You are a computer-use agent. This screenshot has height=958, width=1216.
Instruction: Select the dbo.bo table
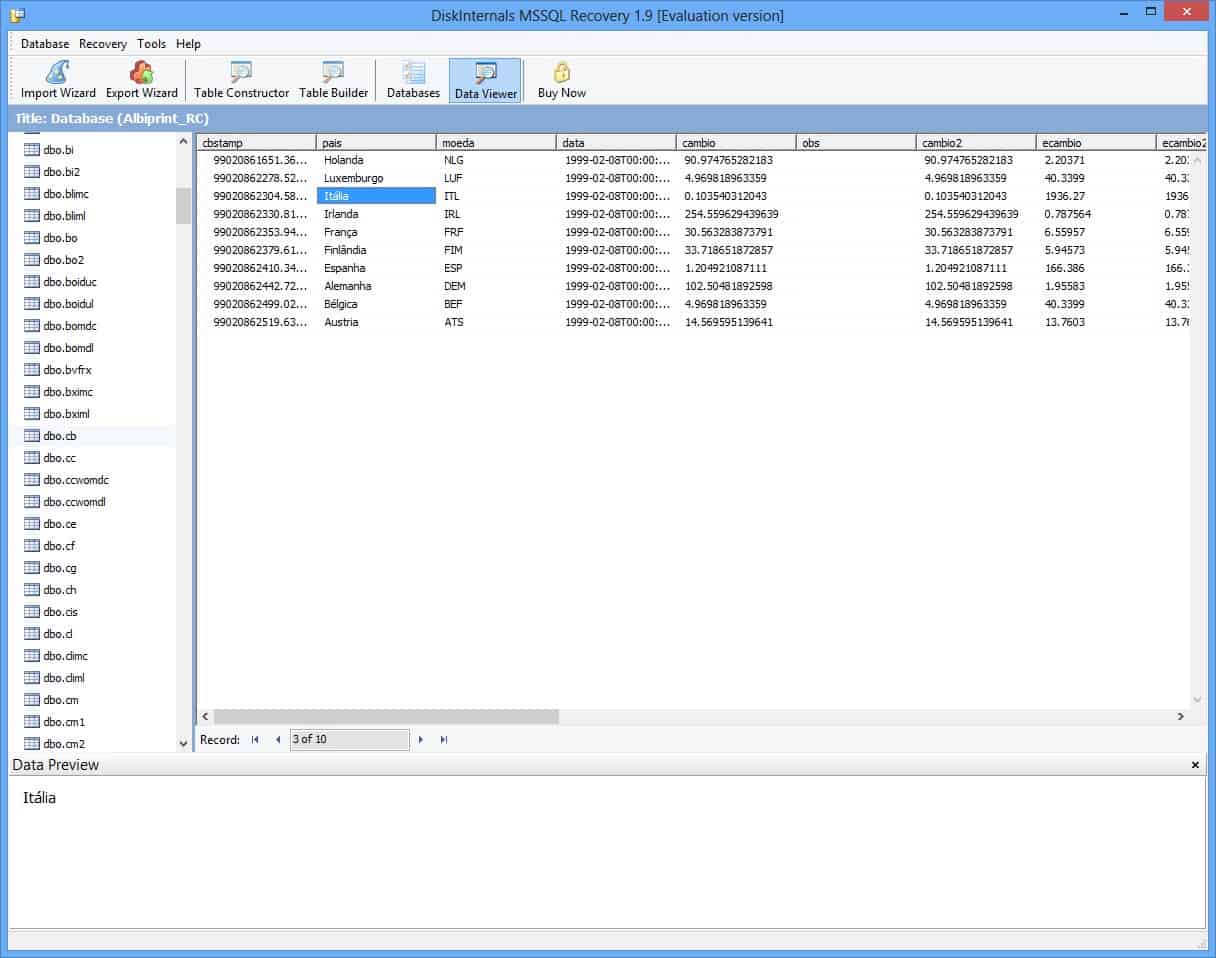coord(60,238)
